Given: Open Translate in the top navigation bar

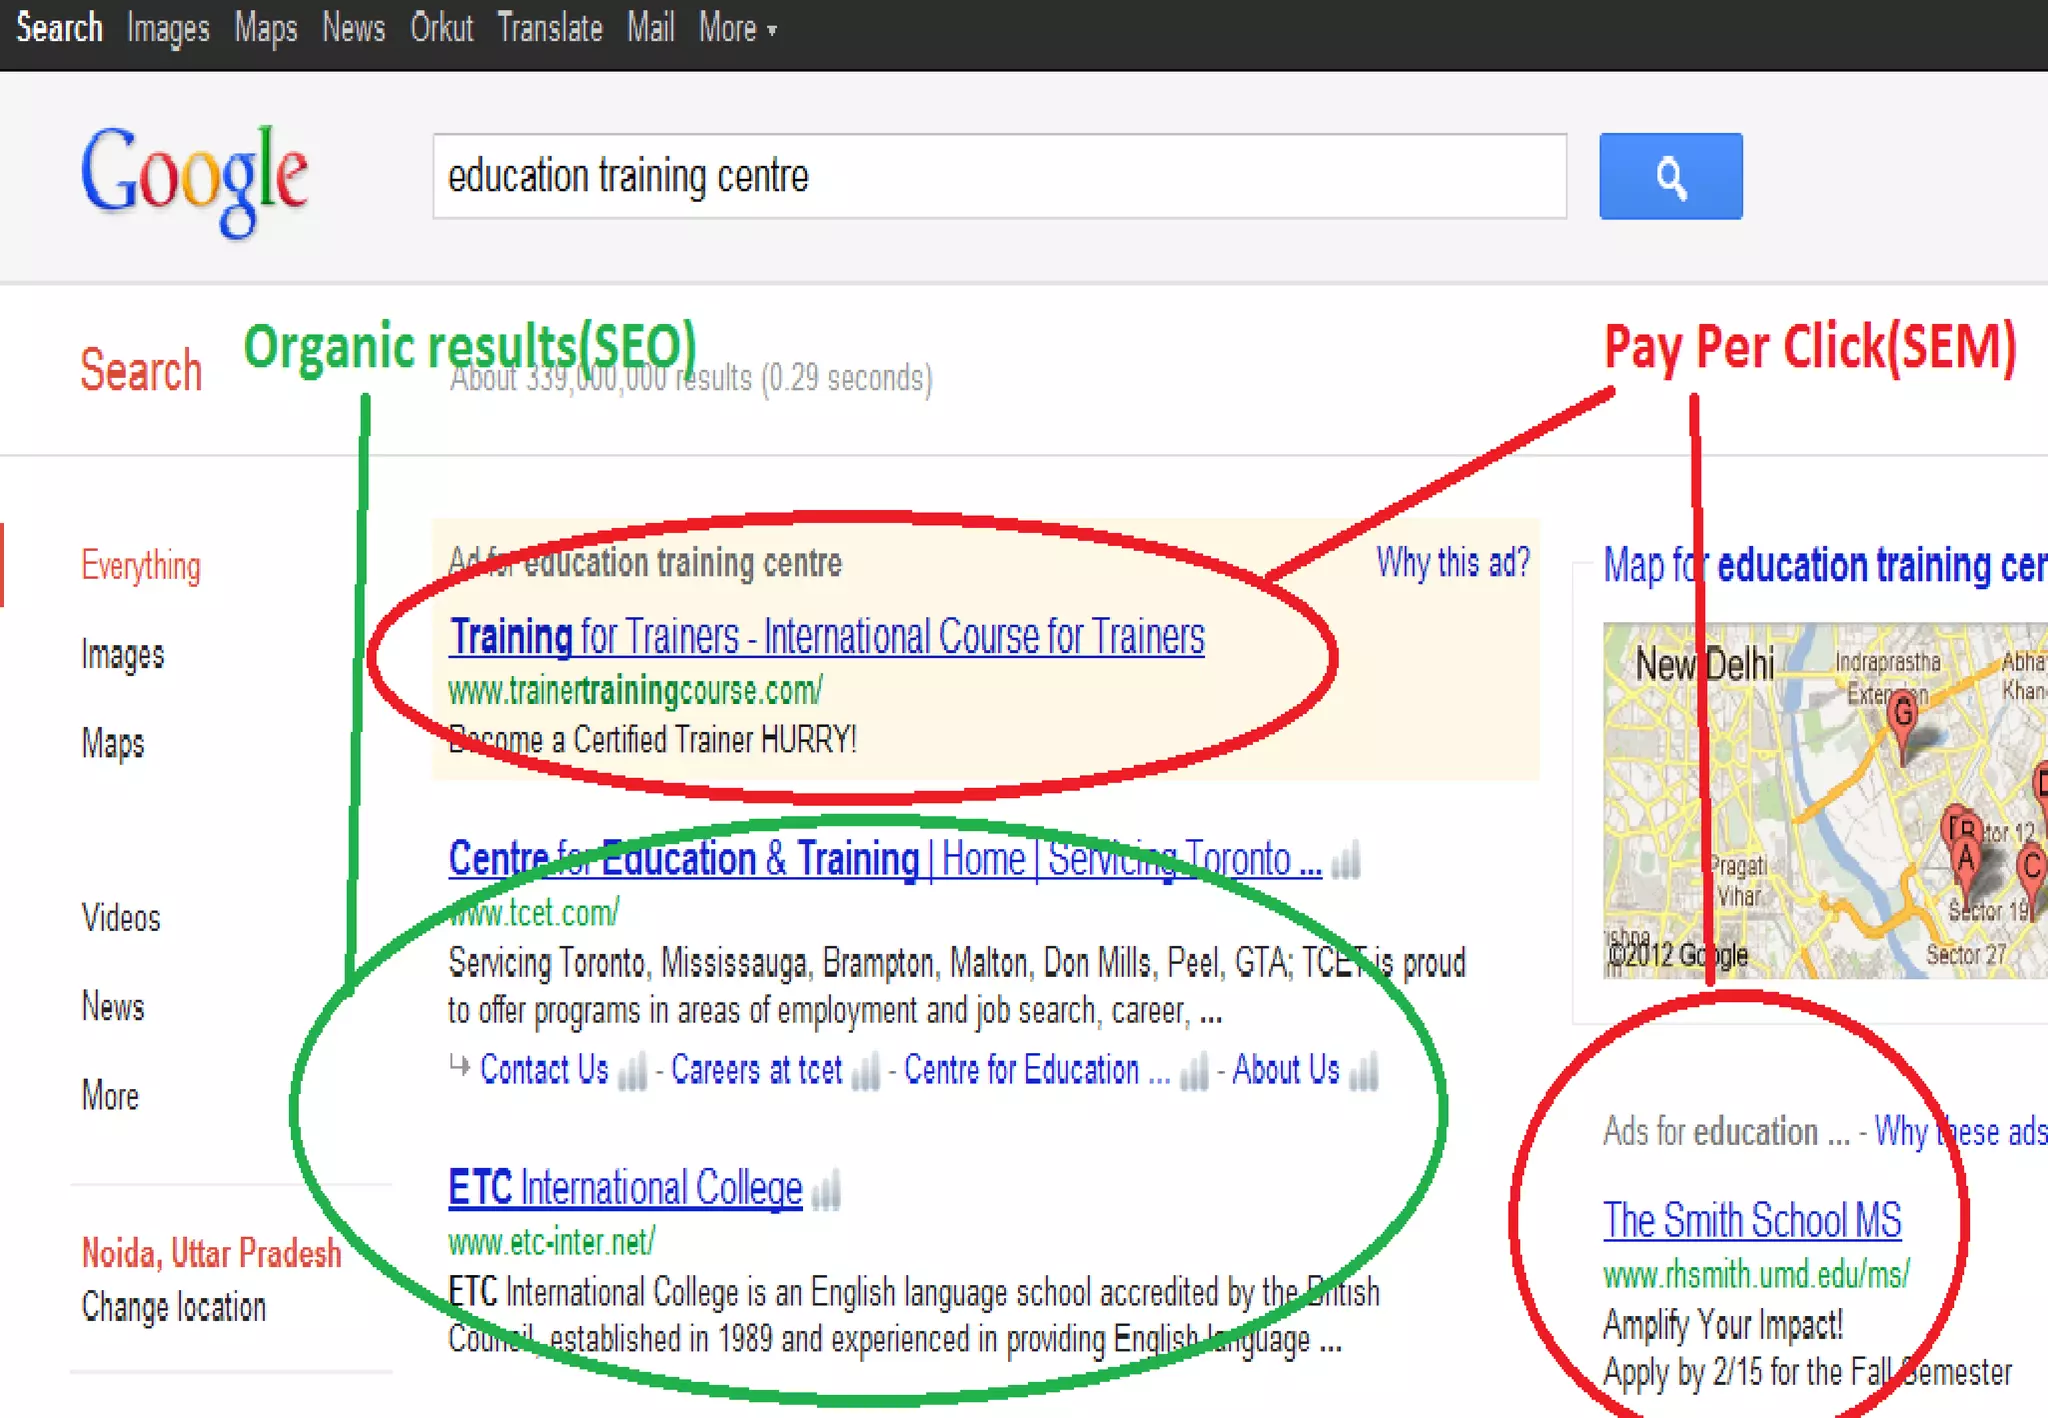Looking at the screenshot, I should [550, 29].
